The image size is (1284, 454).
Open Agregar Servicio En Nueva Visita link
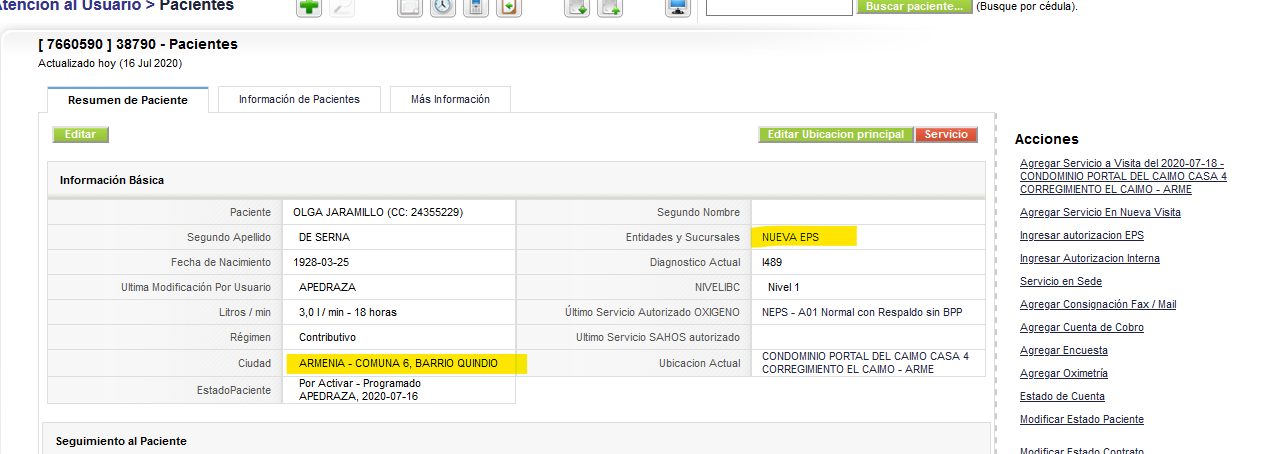pyautogui.click(x=1100, y=212)
